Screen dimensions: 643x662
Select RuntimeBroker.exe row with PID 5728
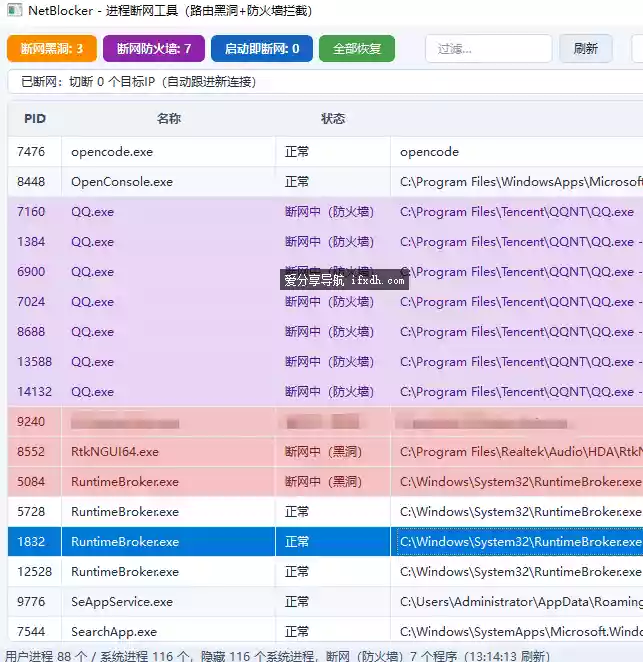325,511
